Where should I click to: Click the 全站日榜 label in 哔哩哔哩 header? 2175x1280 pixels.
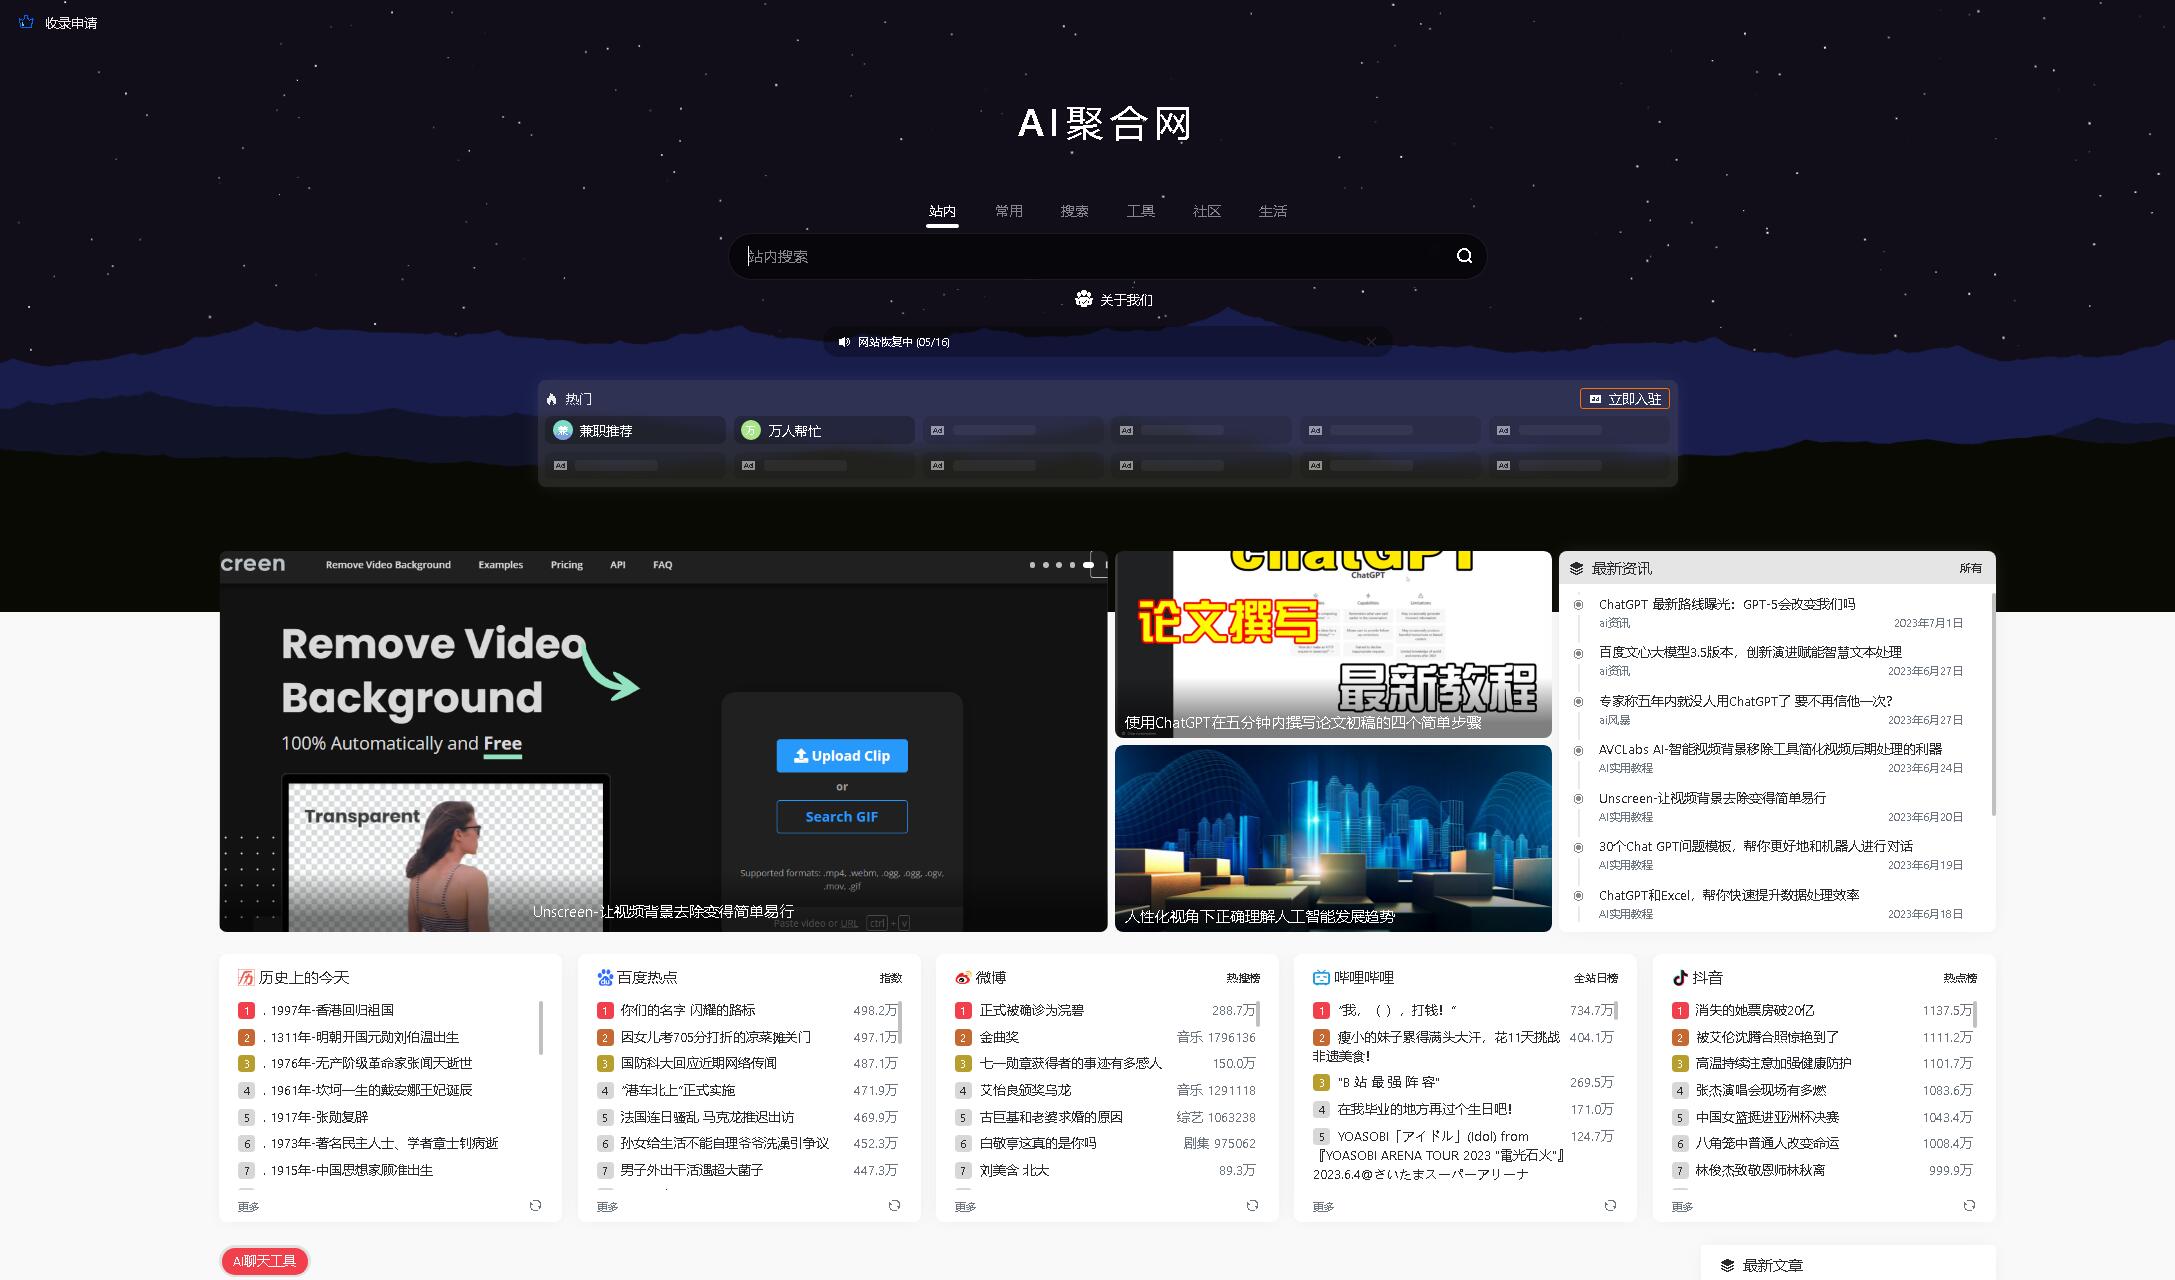pyautogui.click(x=1596, y=978)
